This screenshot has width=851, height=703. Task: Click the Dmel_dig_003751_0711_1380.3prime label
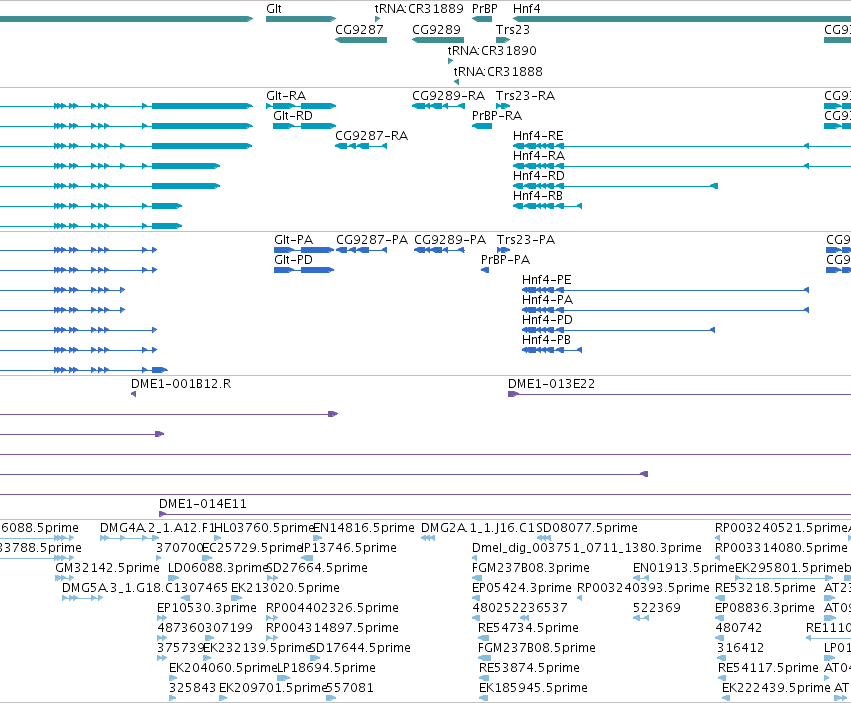coord(587,548)
